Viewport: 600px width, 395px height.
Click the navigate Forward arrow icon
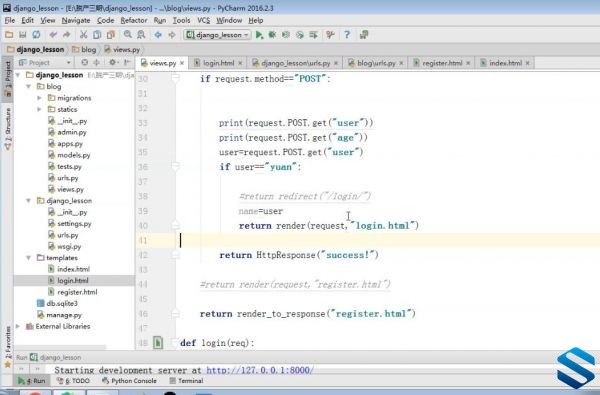(x=171, y=35)
